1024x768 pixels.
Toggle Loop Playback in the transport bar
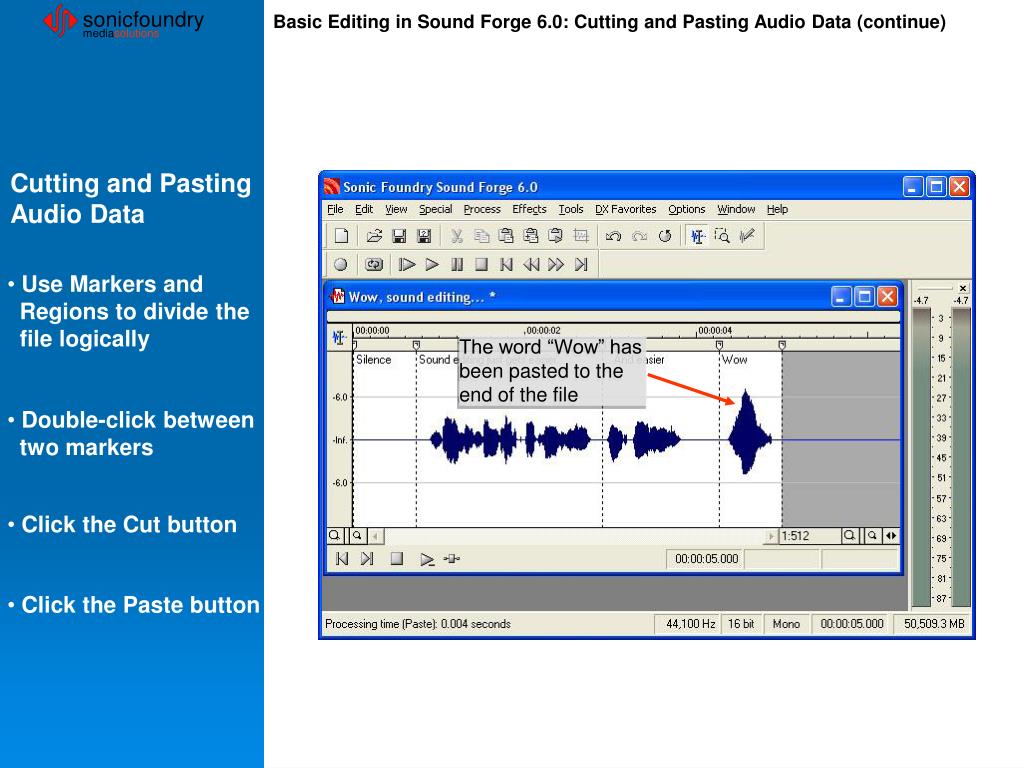[x=374, y=264]
